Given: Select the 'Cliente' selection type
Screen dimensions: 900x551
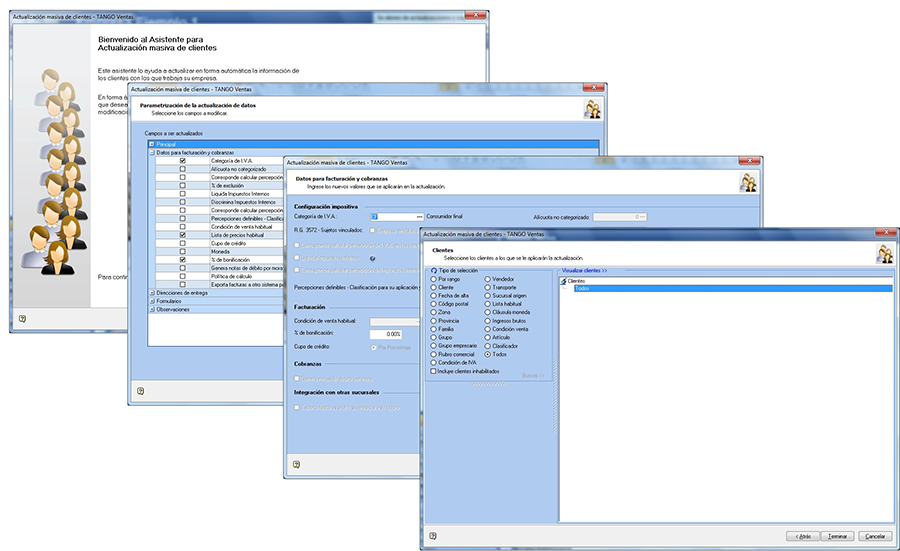Looking at the screenshot, I should pyautogui.click(x=433, y=288).
